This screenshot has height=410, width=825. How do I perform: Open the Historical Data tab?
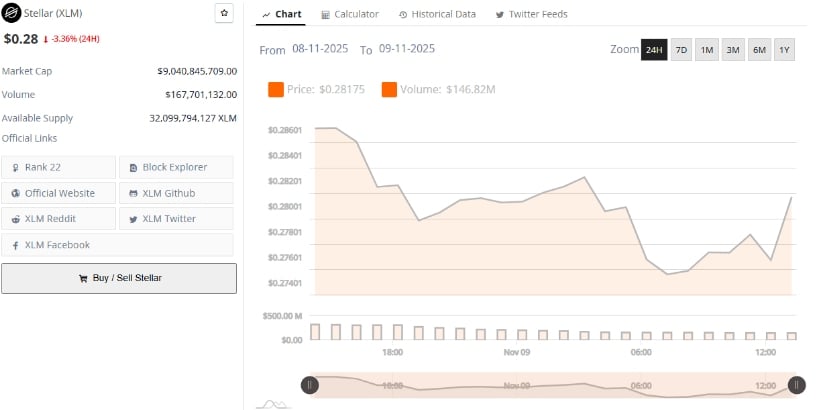437,14
